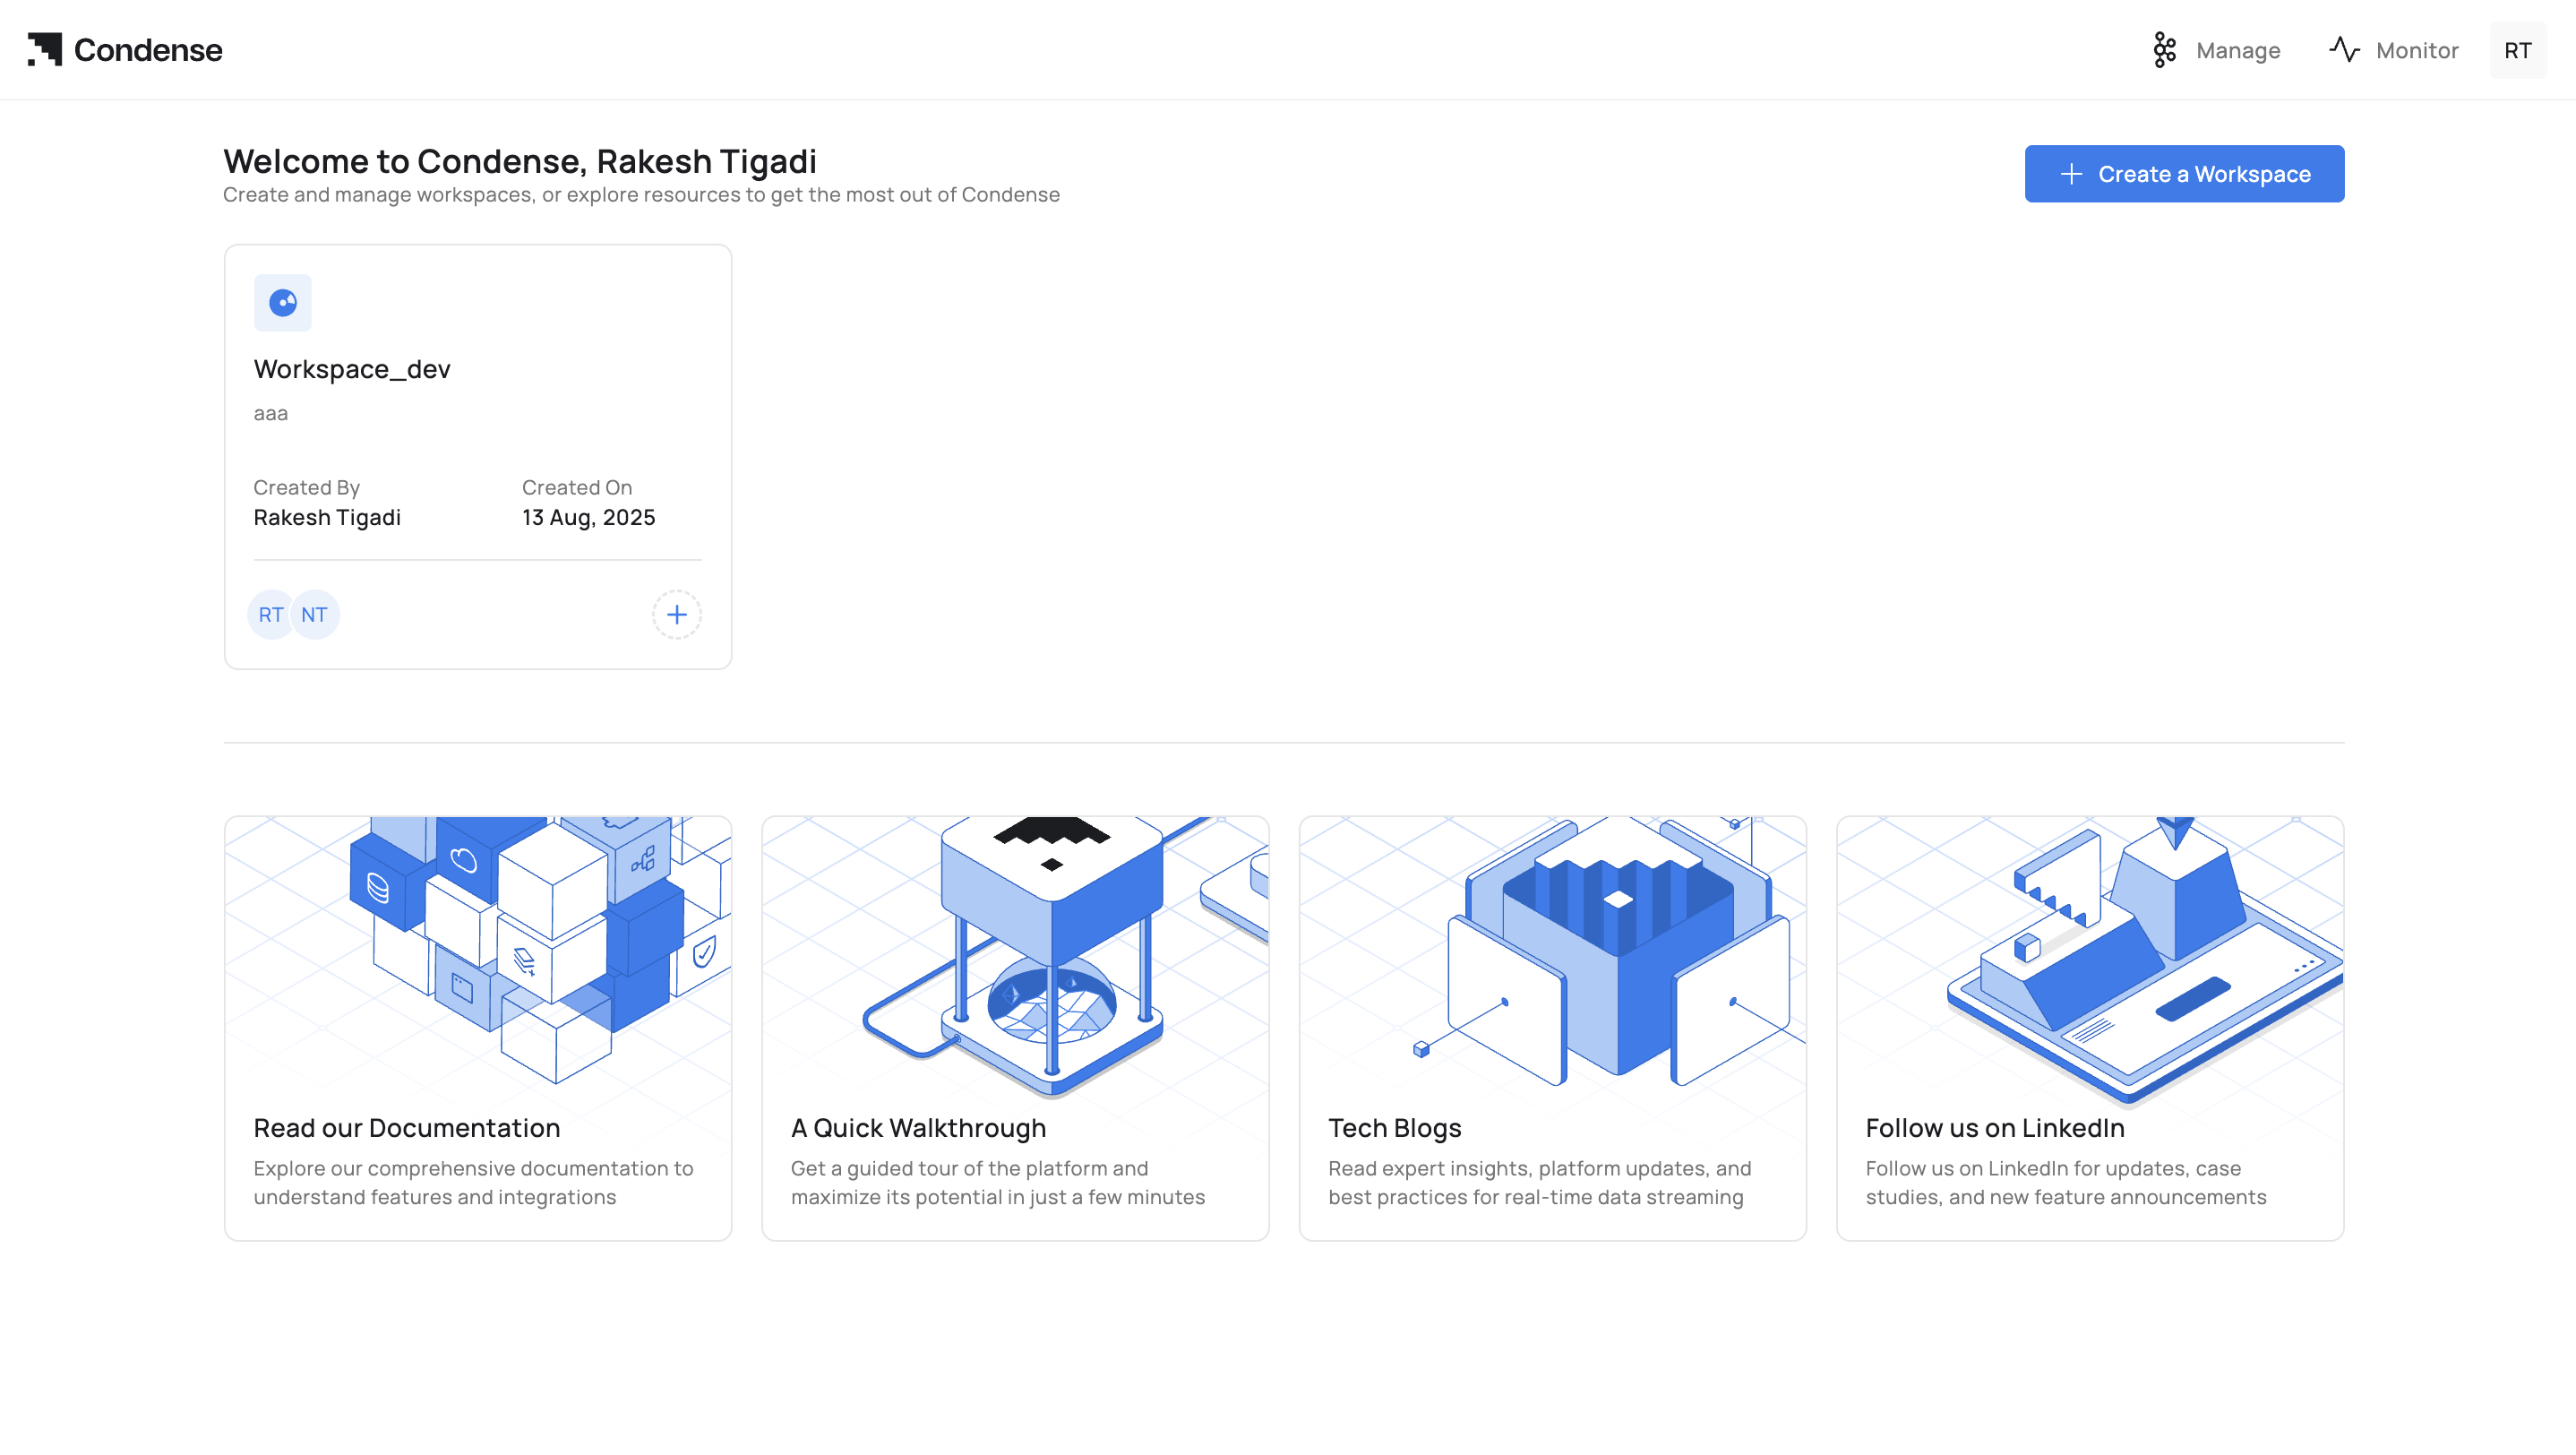Image resolution: width=2576 pixels, height=1455 pixels.
Task: Open the Monitor section
Action: (2416, 50)
